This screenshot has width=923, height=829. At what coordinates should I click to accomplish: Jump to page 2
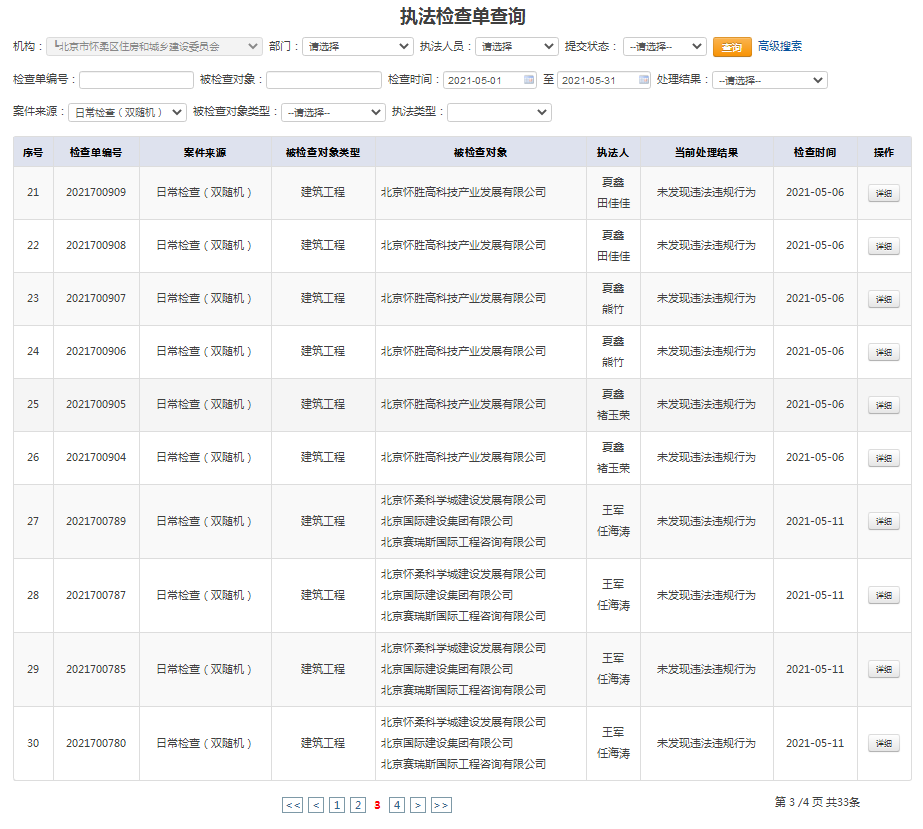[358, 805]
